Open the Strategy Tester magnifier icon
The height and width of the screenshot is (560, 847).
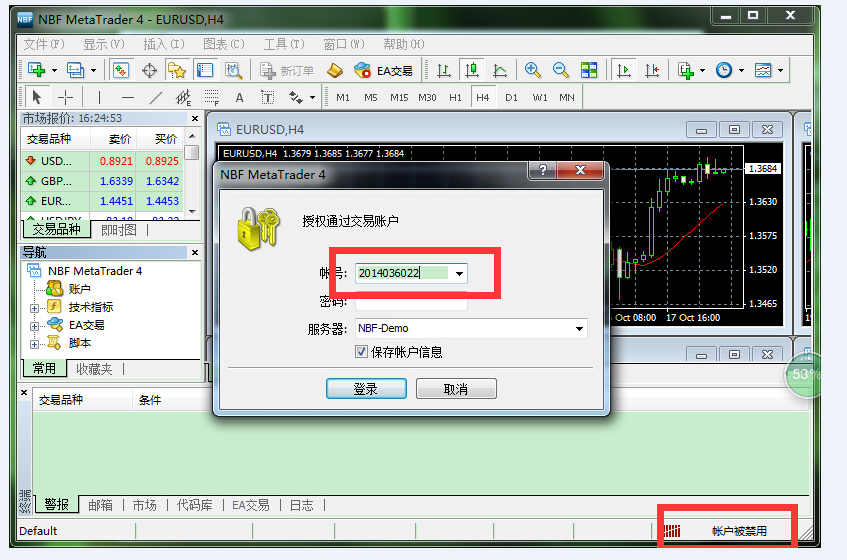(233, 70)
